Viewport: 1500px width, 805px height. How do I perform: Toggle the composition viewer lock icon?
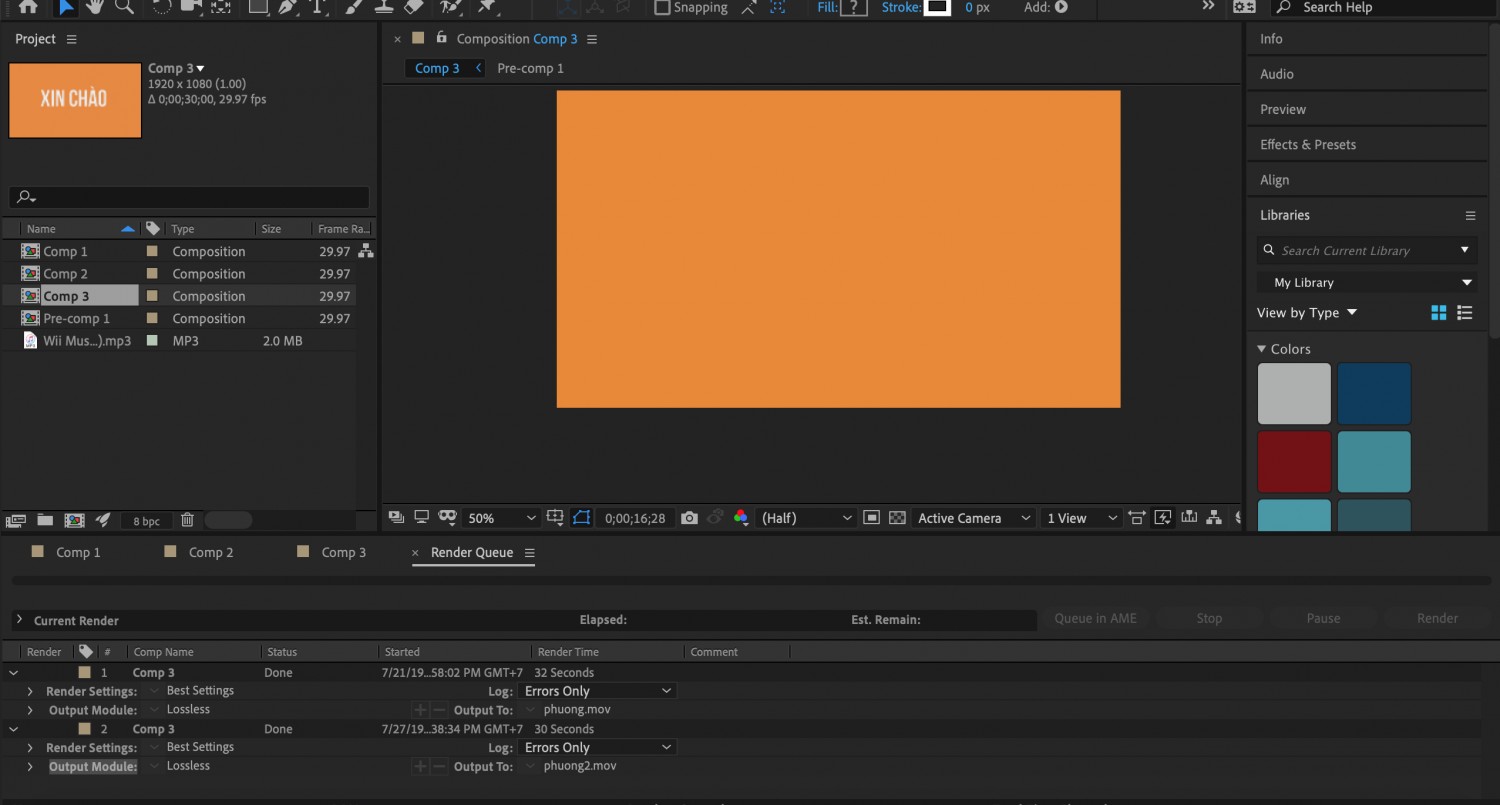click(441, 38)
